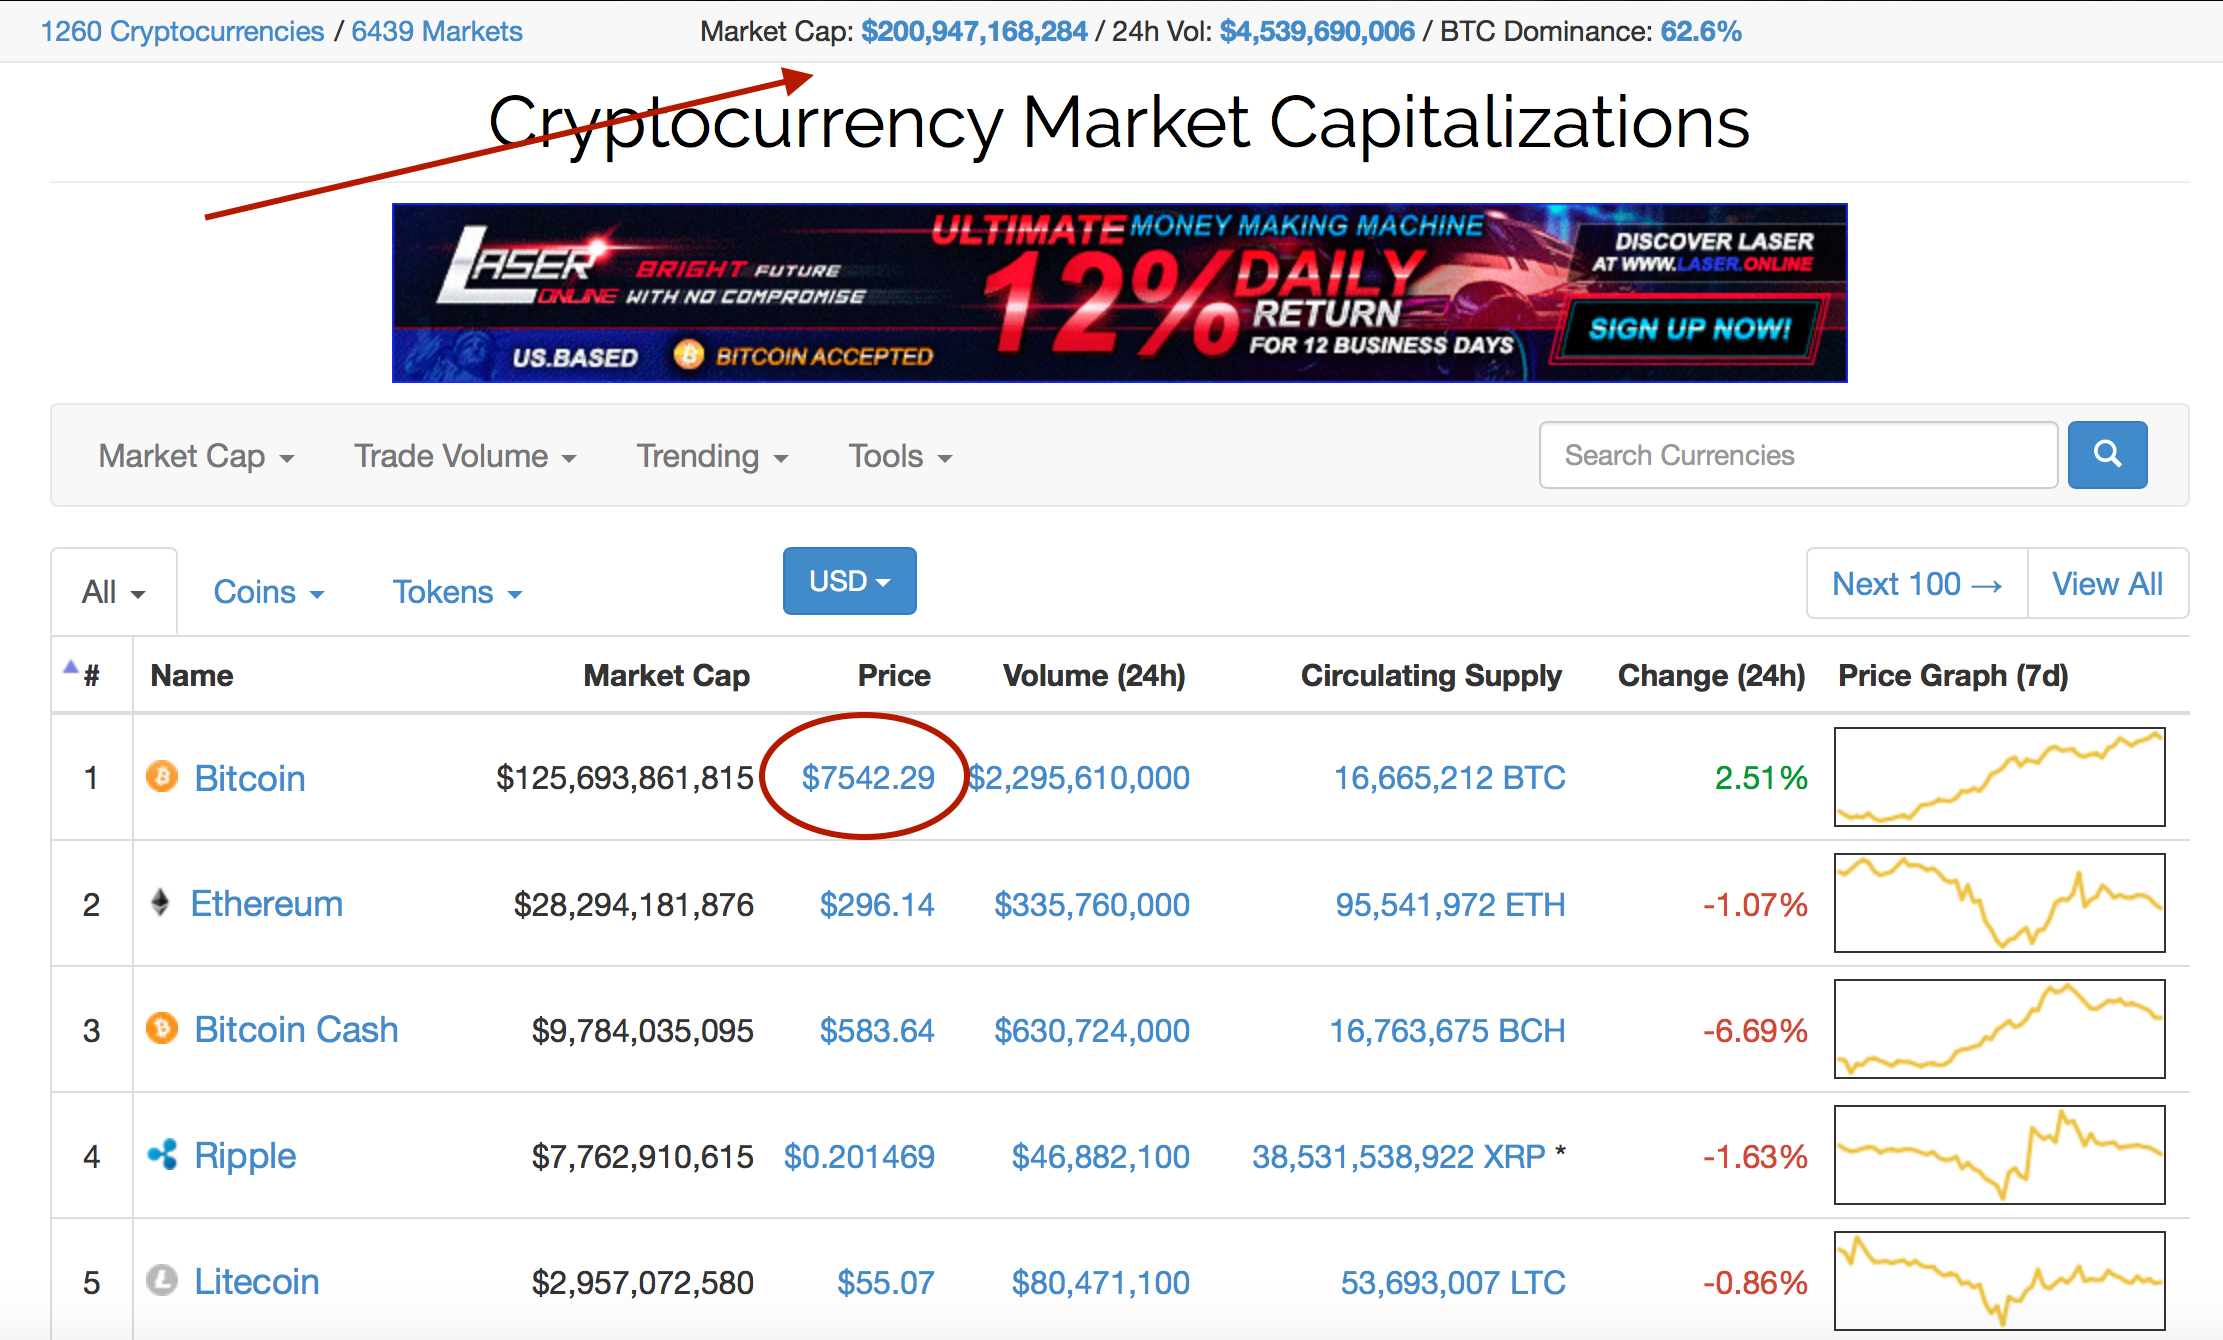Viewport: 2223px width, 1340px height.
Task: Open the All filter tab dropdown
Action: coord(114,592)
